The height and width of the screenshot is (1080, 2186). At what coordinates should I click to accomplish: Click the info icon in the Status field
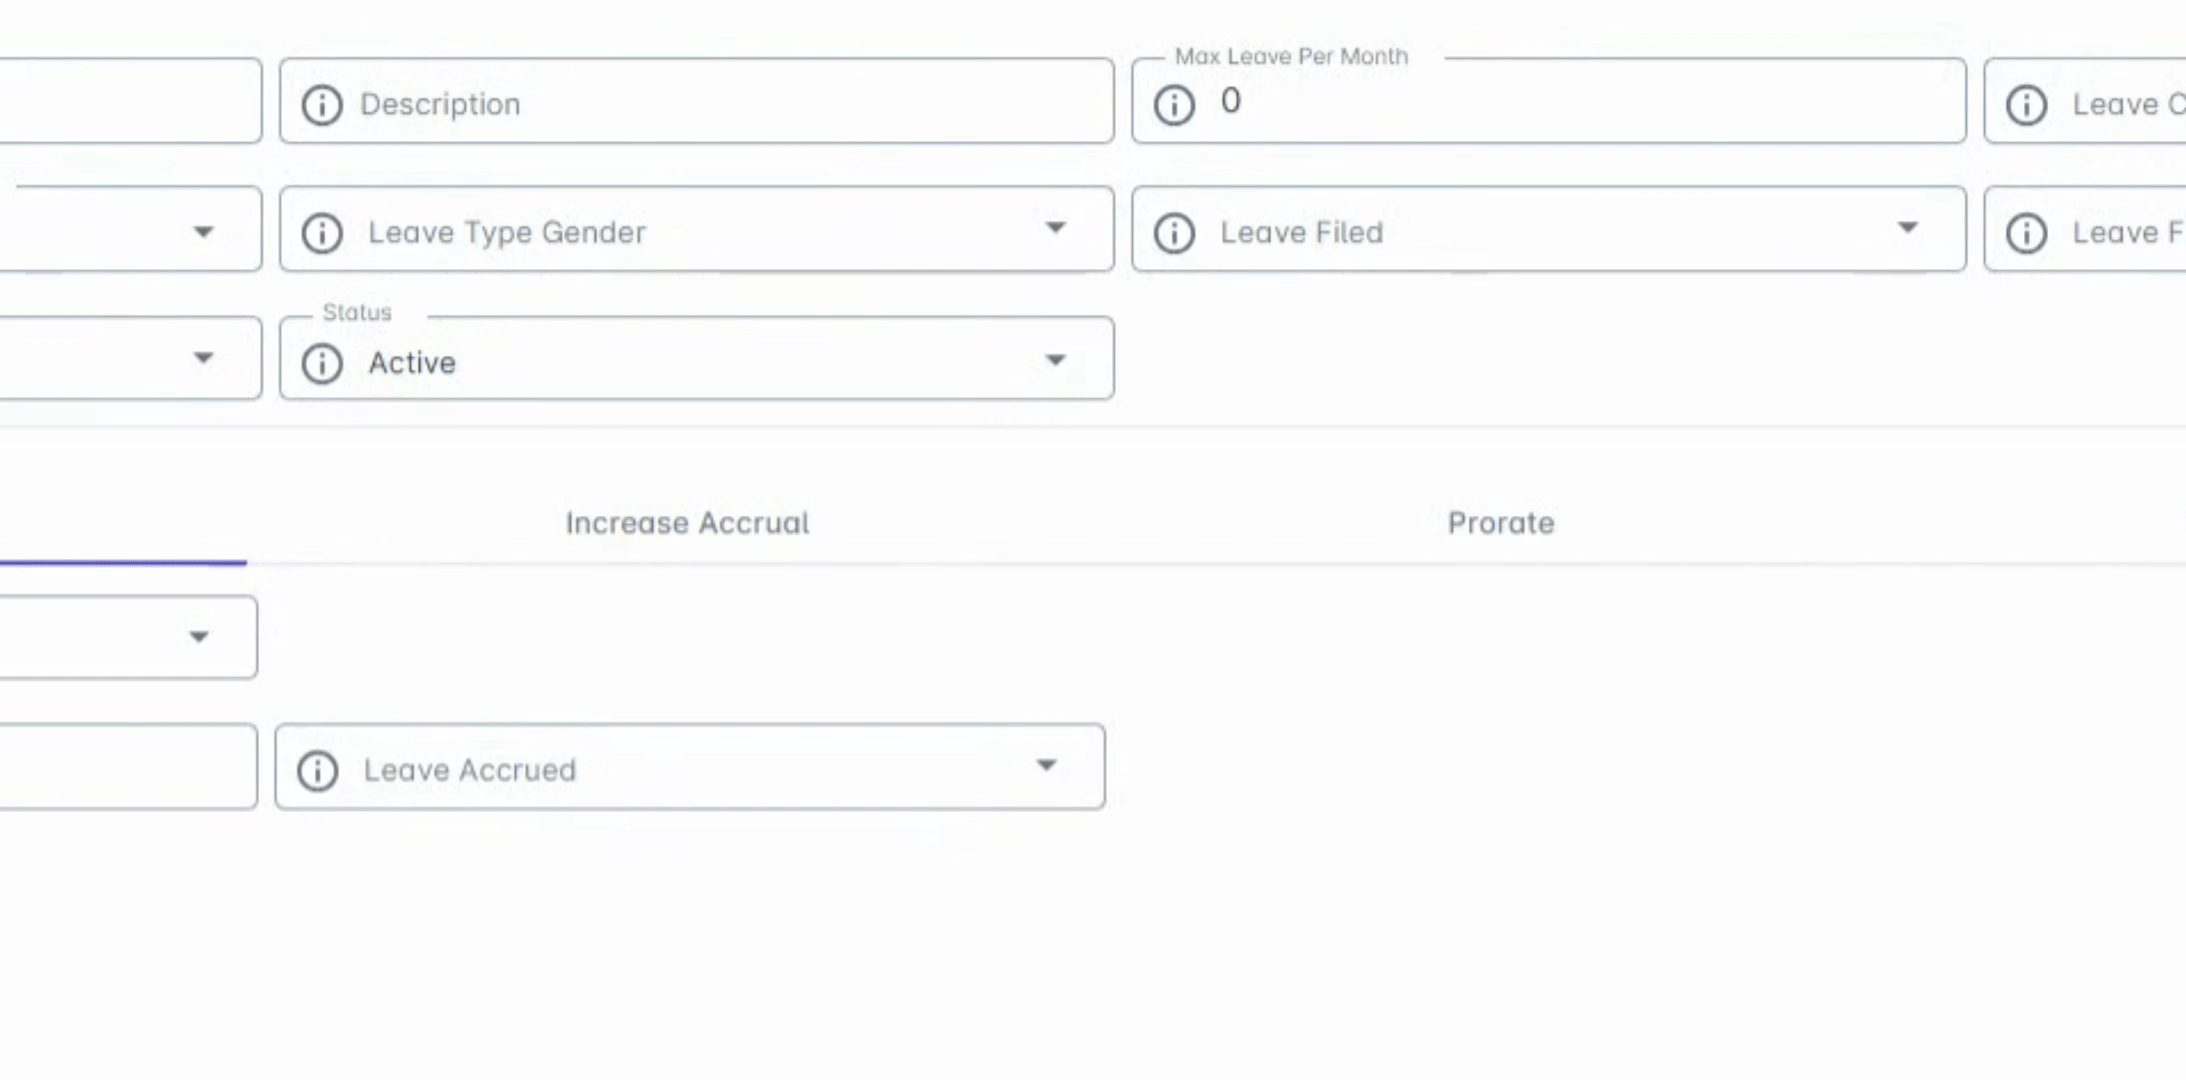click(322, 363)
